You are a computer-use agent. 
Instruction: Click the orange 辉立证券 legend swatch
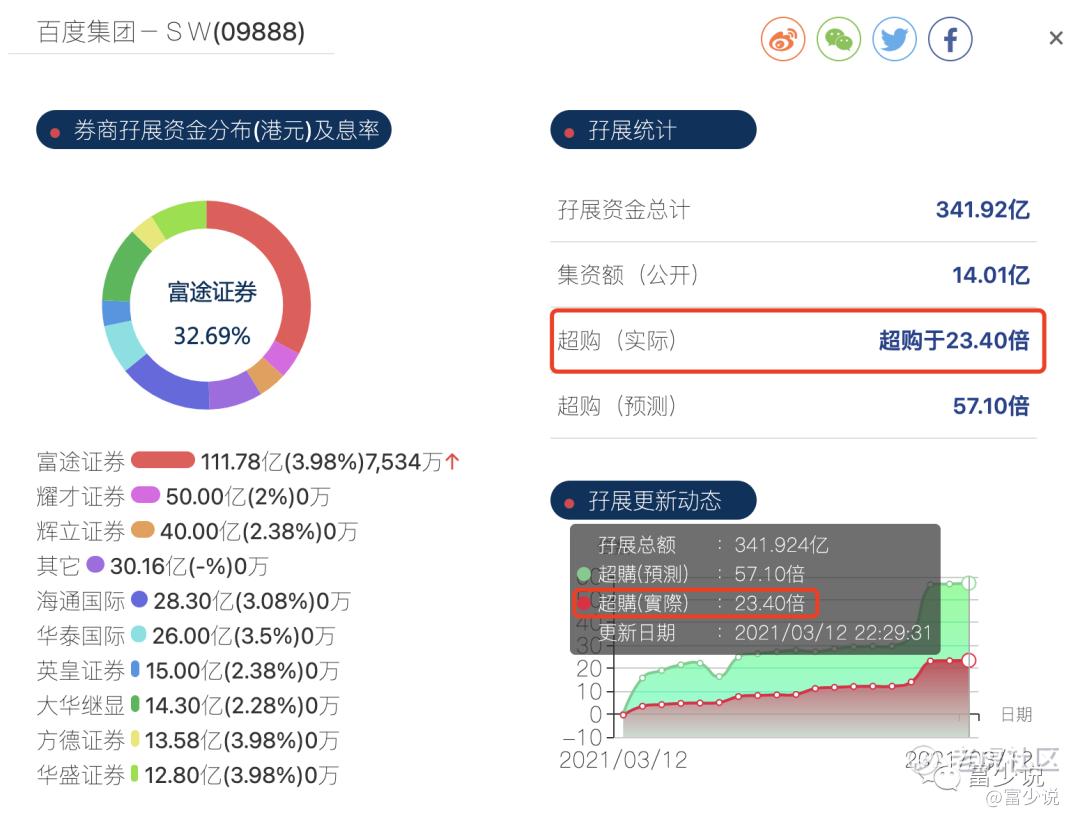tap(143, 530)
